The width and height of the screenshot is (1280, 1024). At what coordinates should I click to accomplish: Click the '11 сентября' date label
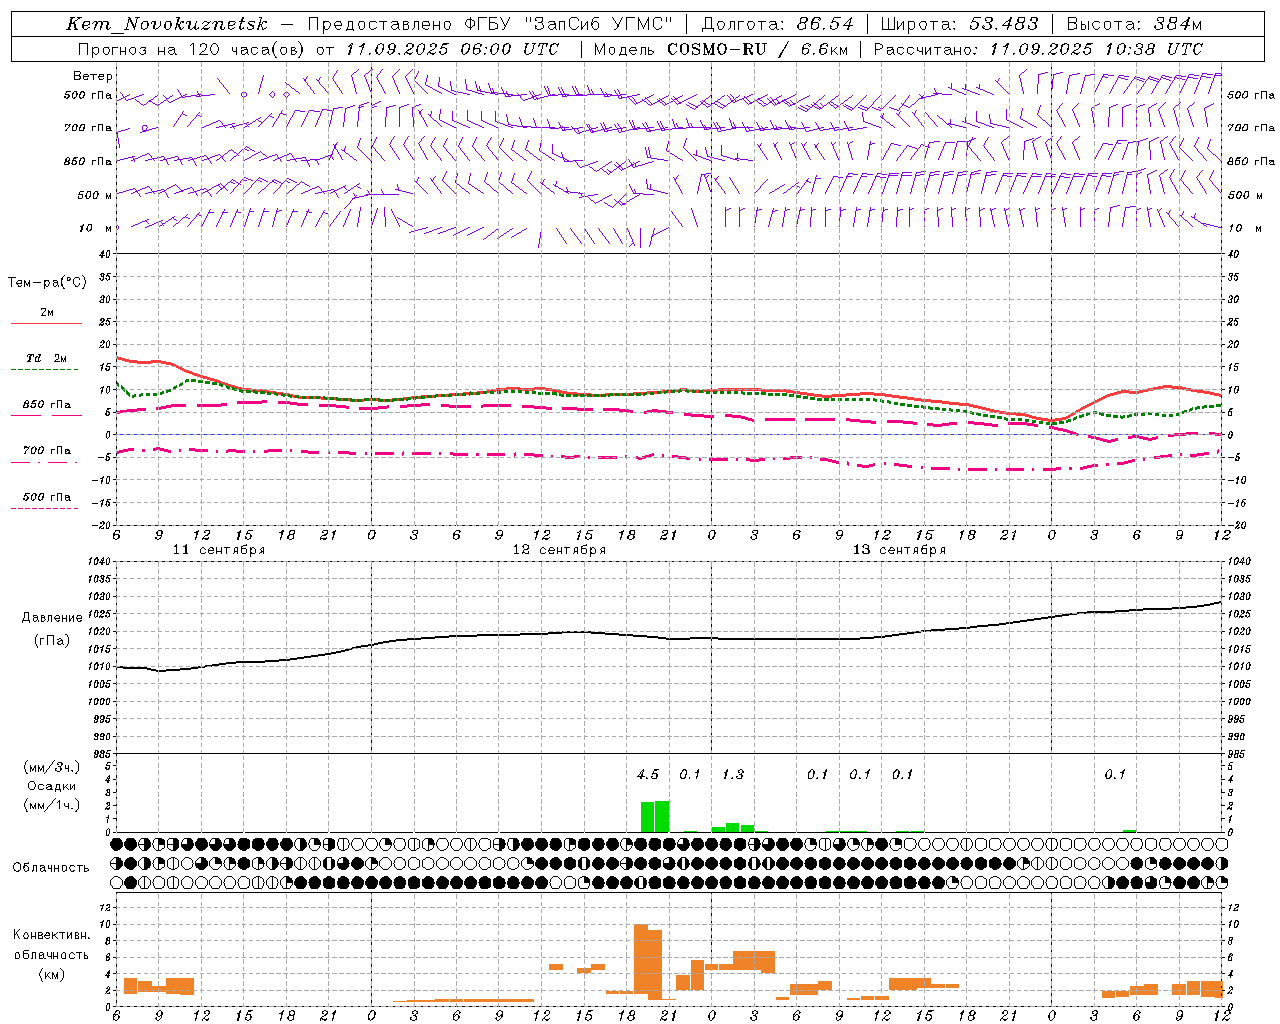coord(219,550)
